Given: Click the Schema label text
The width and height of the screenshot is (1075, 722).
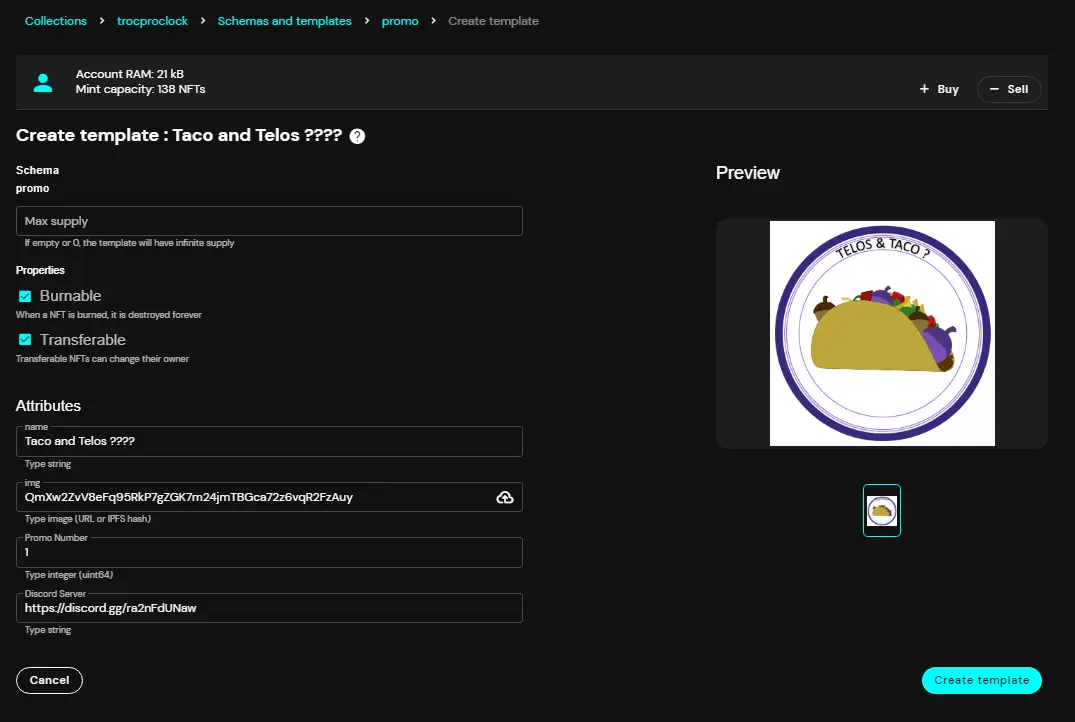Looking at the screenshot, I should [37, 170].
